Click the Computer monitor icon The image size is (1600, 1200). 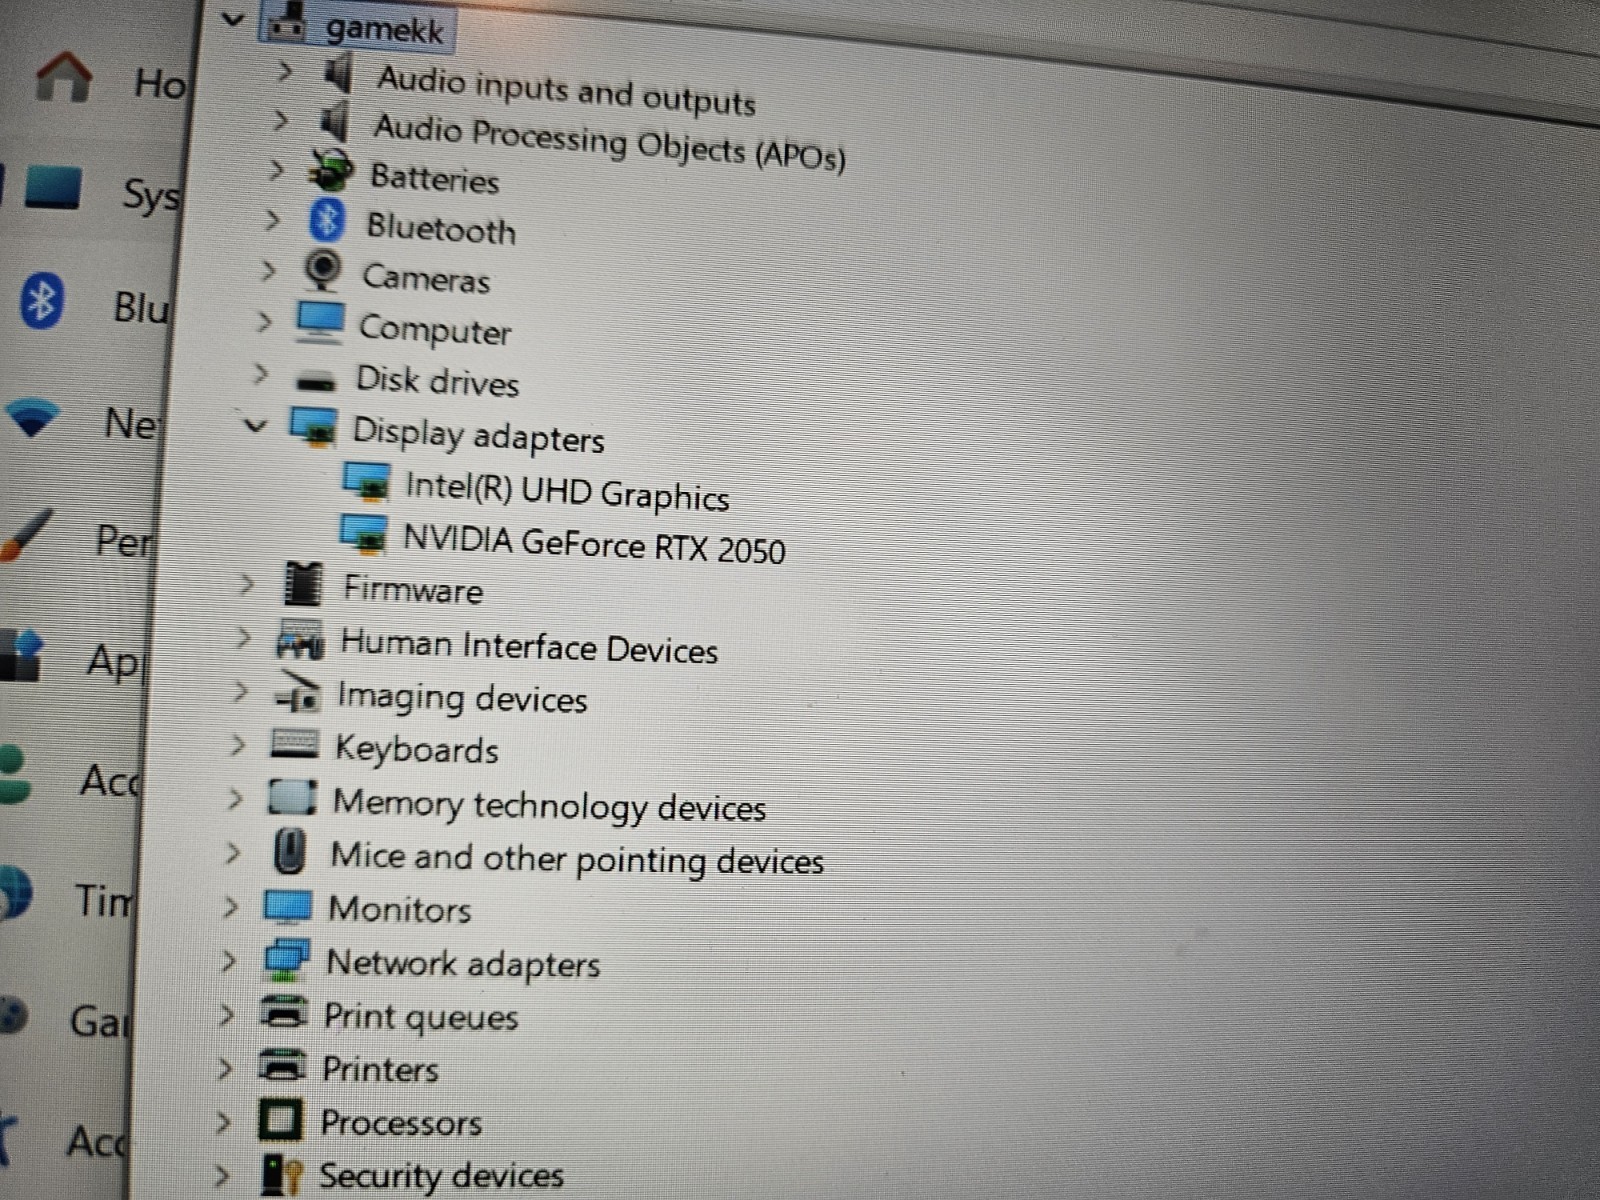320,322
